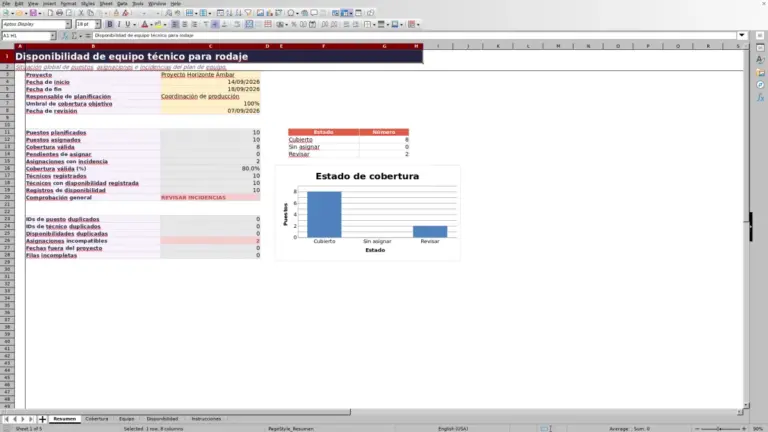Viewport: 768px width, 432px height.
Task: Click the Cut scissors icon
Action: point(81,13)
